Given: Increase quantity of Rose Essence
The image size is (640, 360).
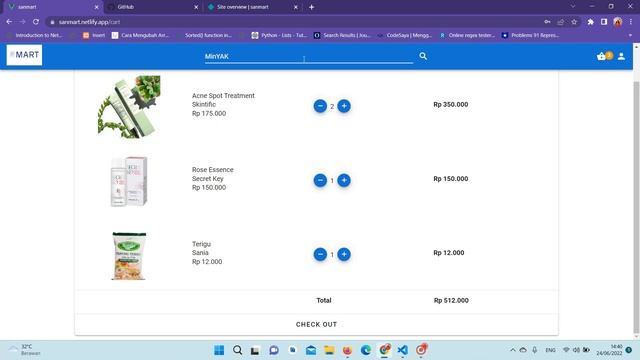Looking at the screenshot, I should (344, 180).
